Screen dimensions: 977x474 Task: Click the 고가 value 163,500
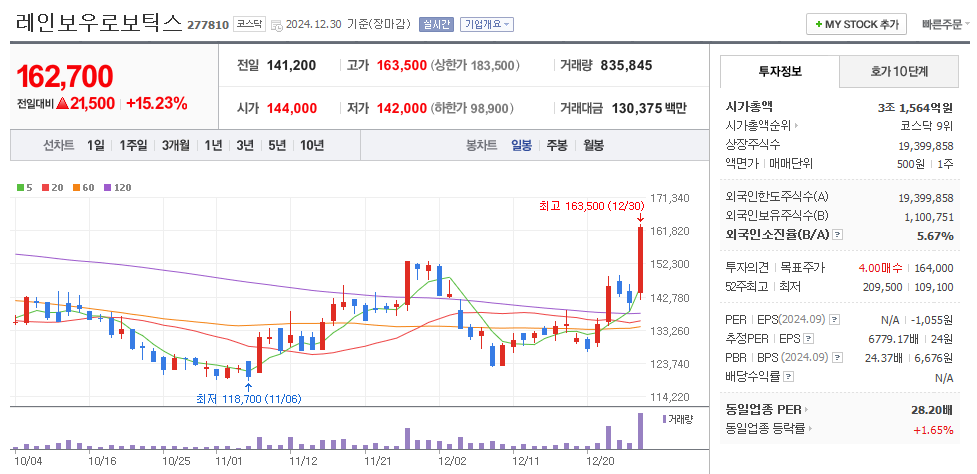402,65
